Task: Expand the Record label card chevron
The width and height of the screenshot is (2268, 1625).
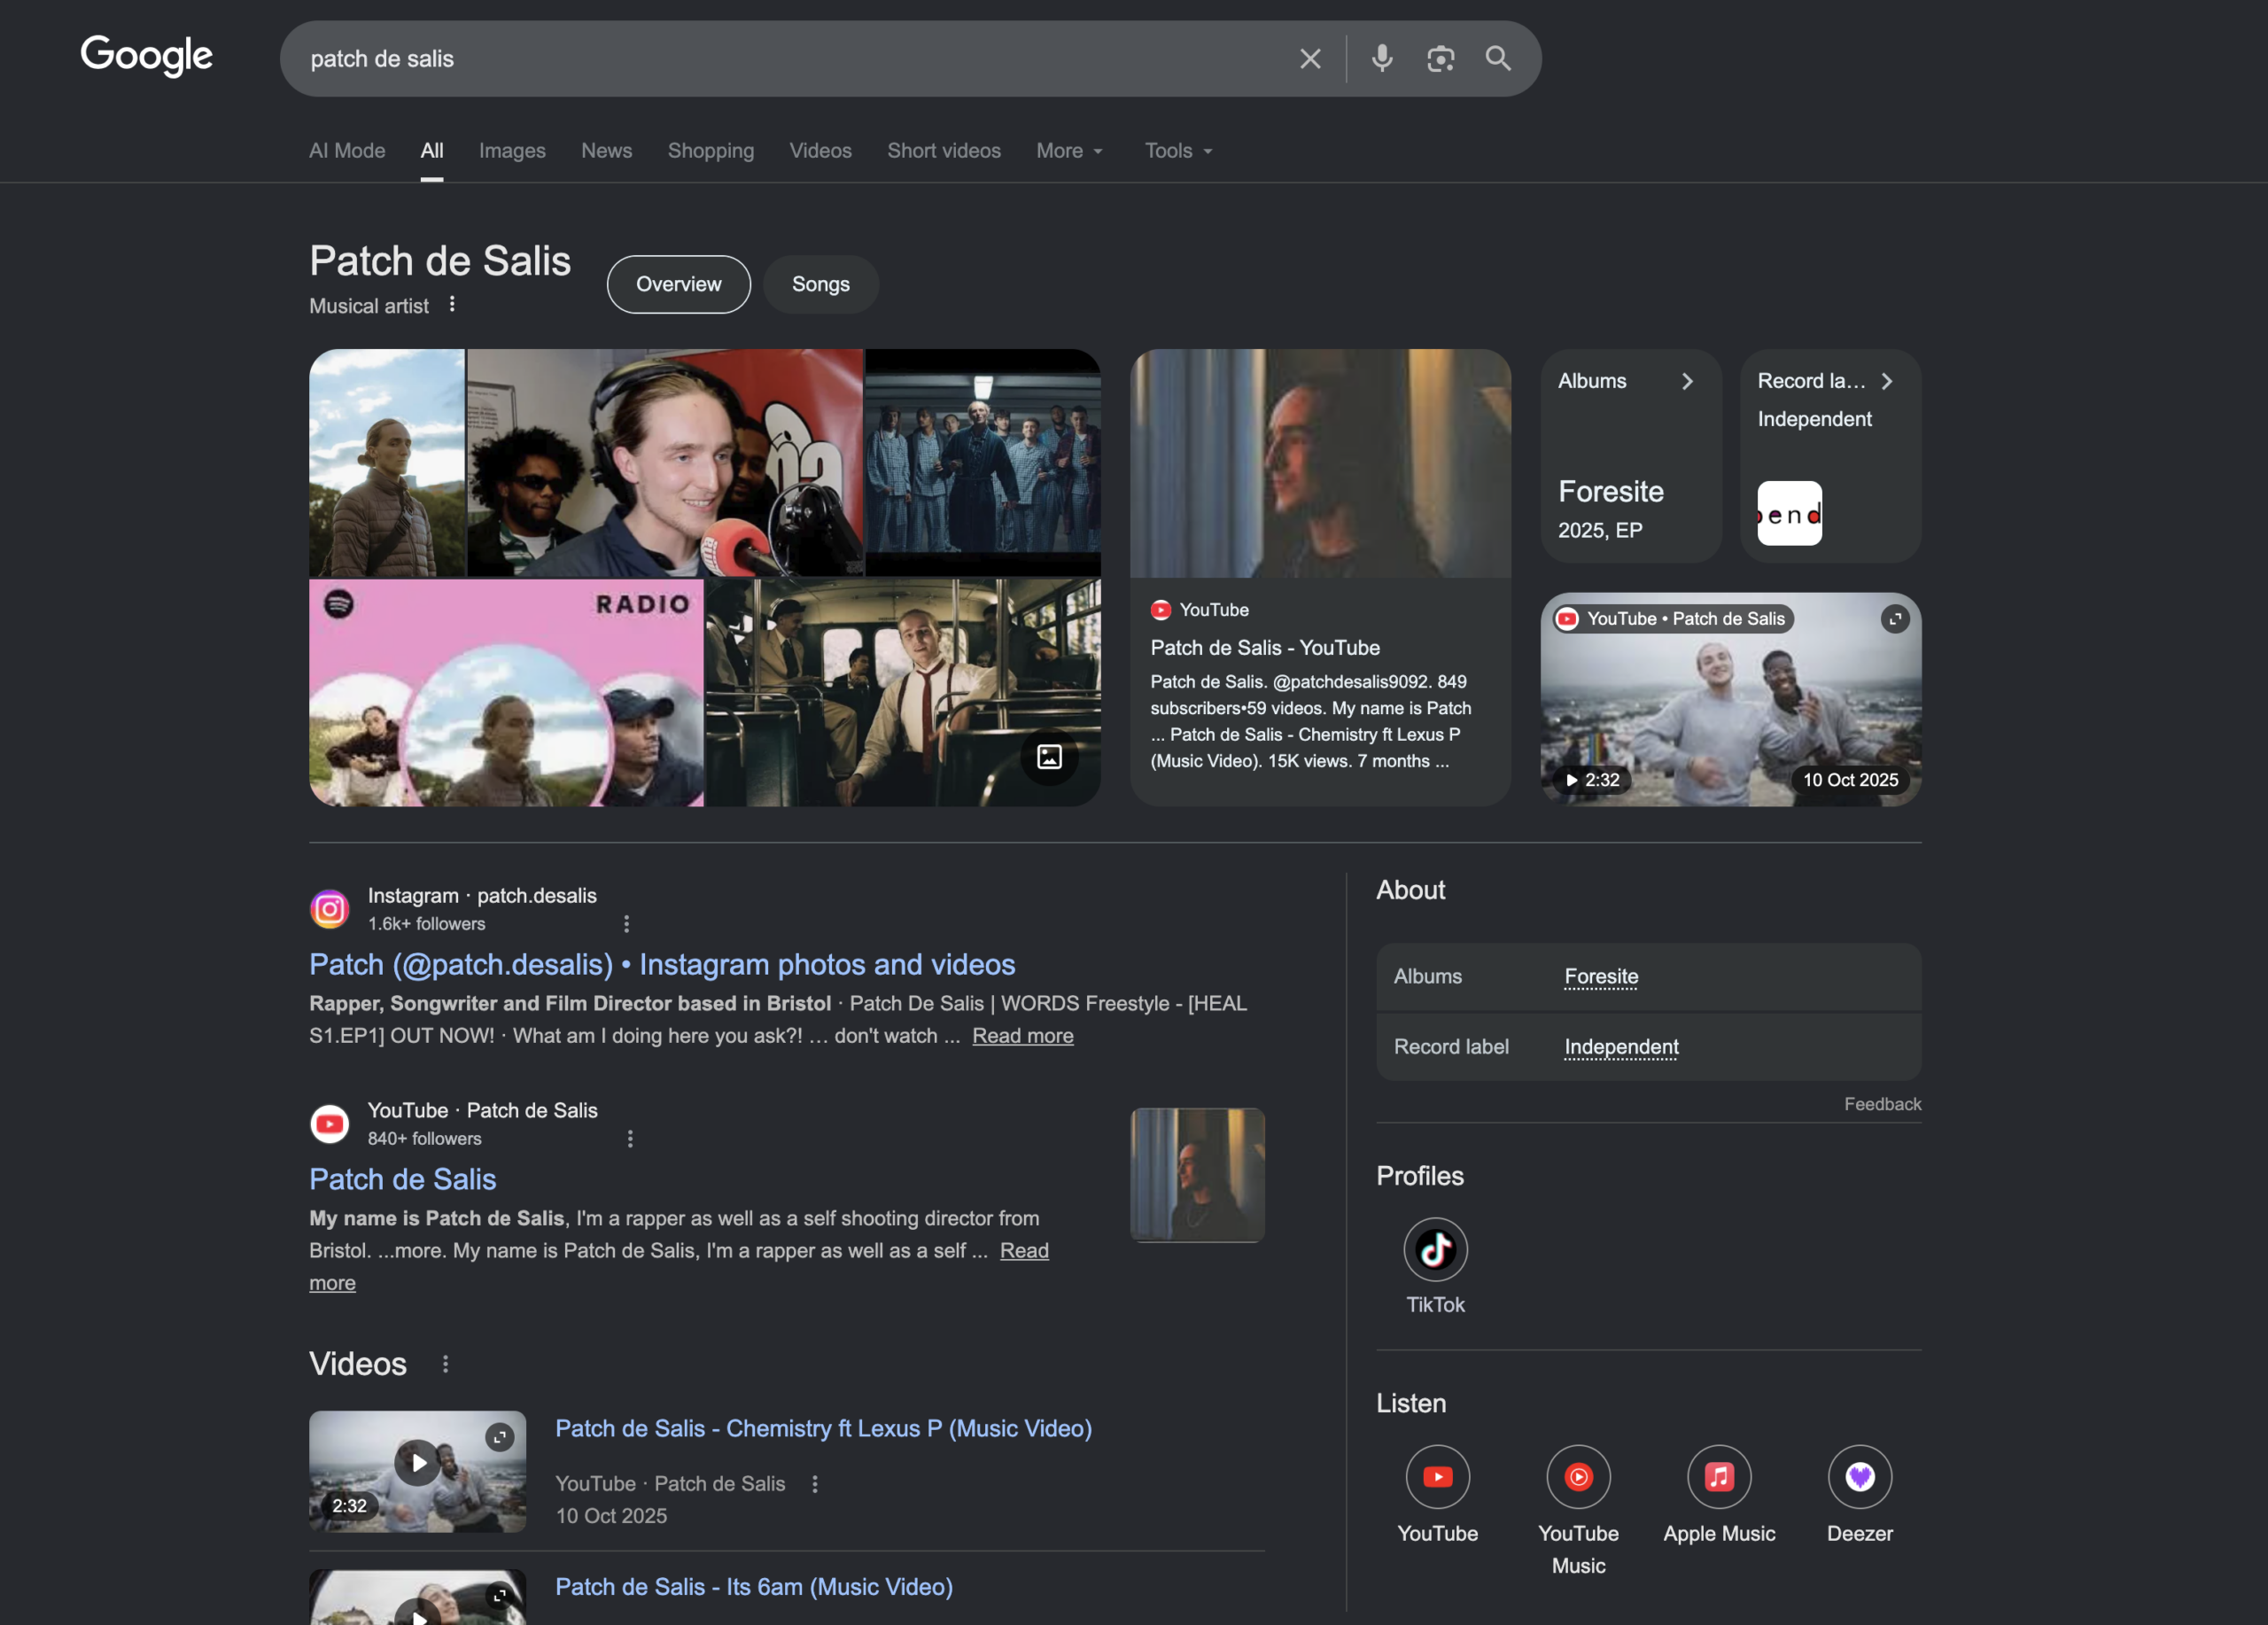Action: pyautogui.click(x=1887, y=381)
